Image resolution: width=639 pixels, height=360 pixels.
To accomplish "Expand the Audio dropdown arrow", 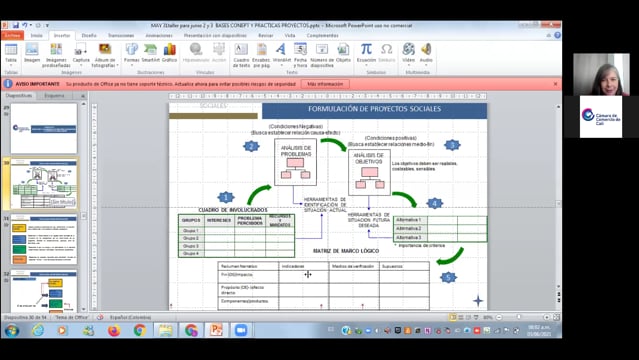I will 426,65.
